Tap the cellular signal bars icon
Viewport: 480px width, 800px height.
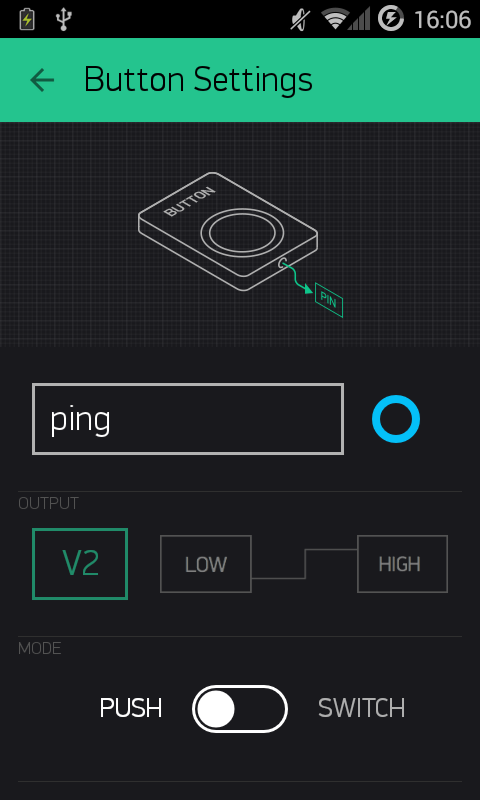(x=359, y=19)
